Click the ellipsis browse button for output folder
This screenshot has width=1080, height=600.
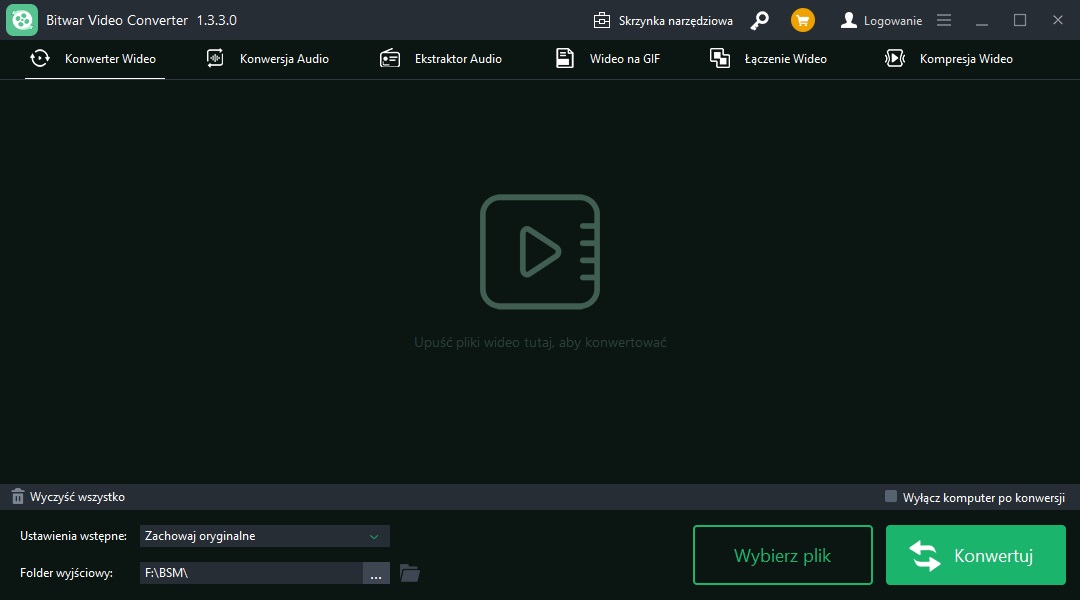(x=375, y=573)
